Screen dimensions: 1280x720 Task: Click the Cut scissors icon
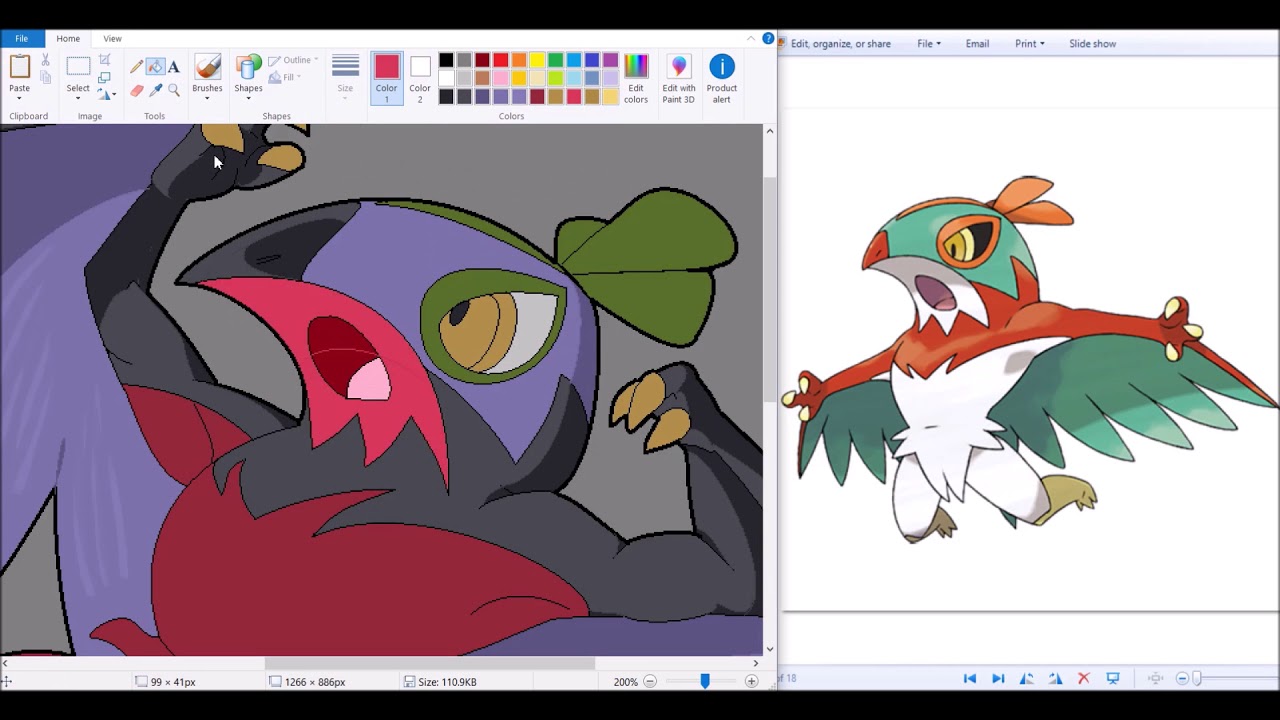[45, 60]
